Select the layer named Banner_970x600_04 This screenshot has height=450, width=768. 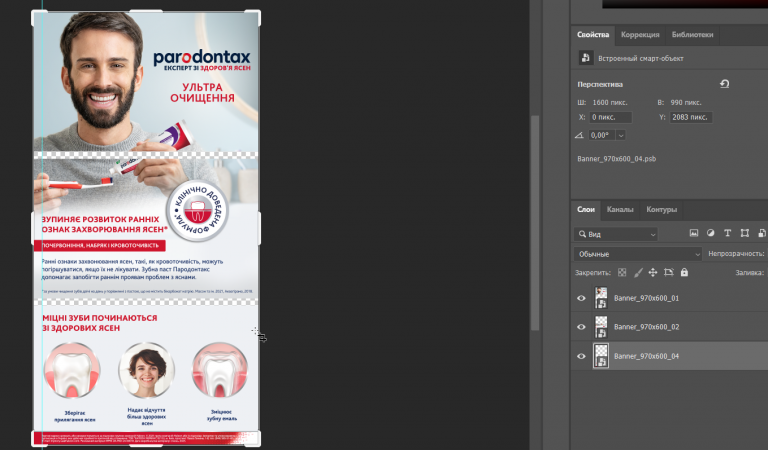[647, 356]
